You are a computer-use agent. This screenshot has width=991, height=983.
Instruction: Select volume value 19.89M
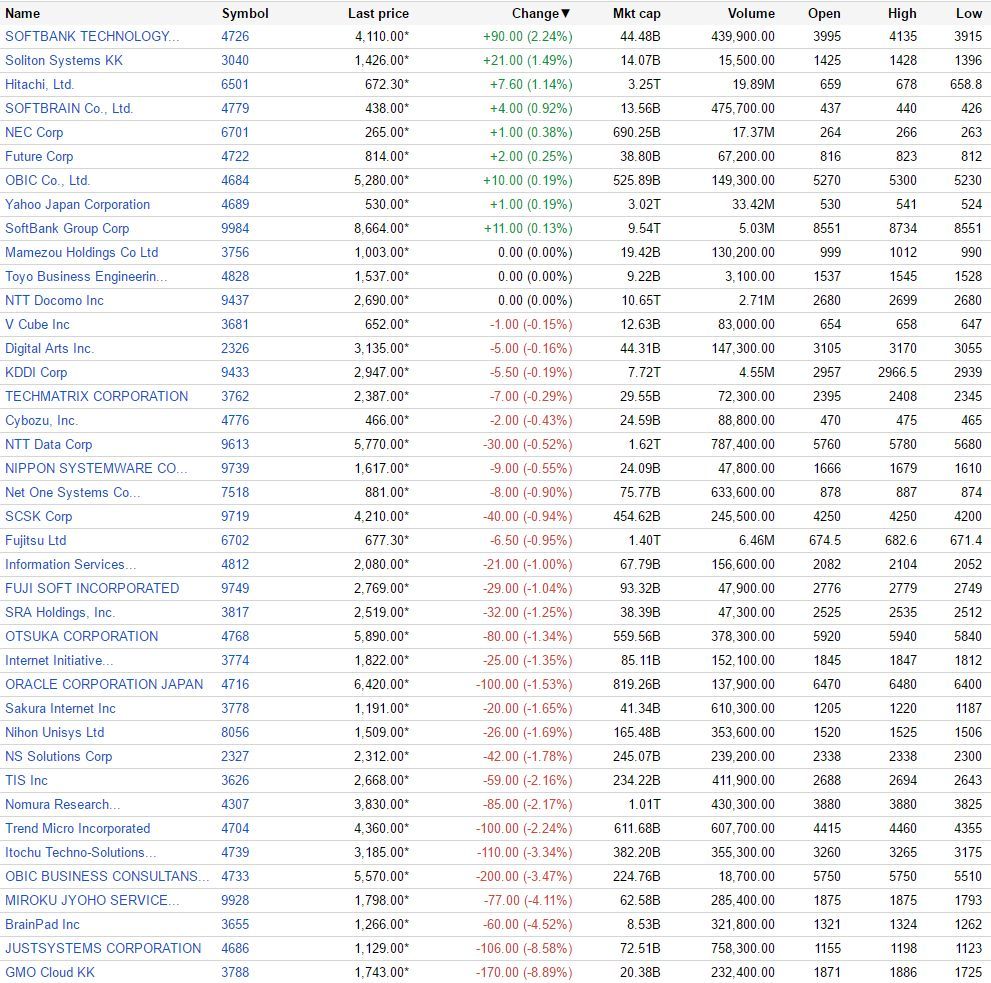(753, 85)
